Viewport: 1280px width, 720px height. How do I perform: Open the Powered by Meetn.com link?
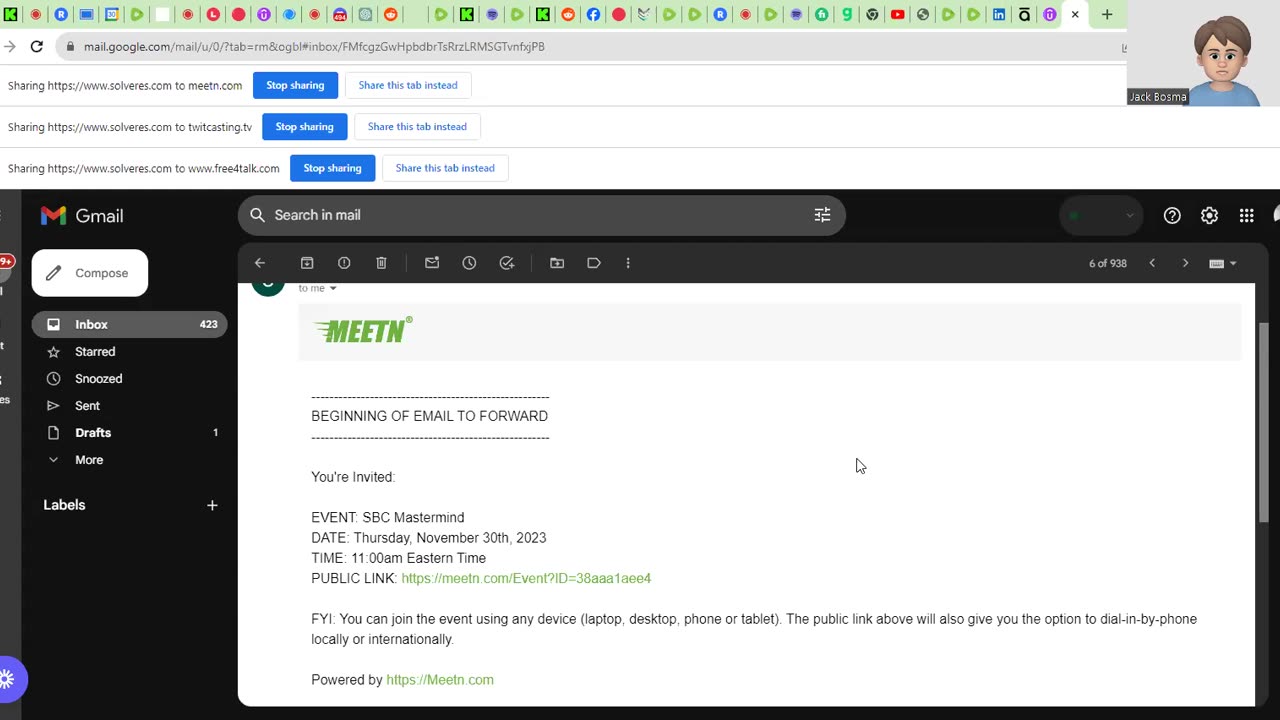point(440,680)
